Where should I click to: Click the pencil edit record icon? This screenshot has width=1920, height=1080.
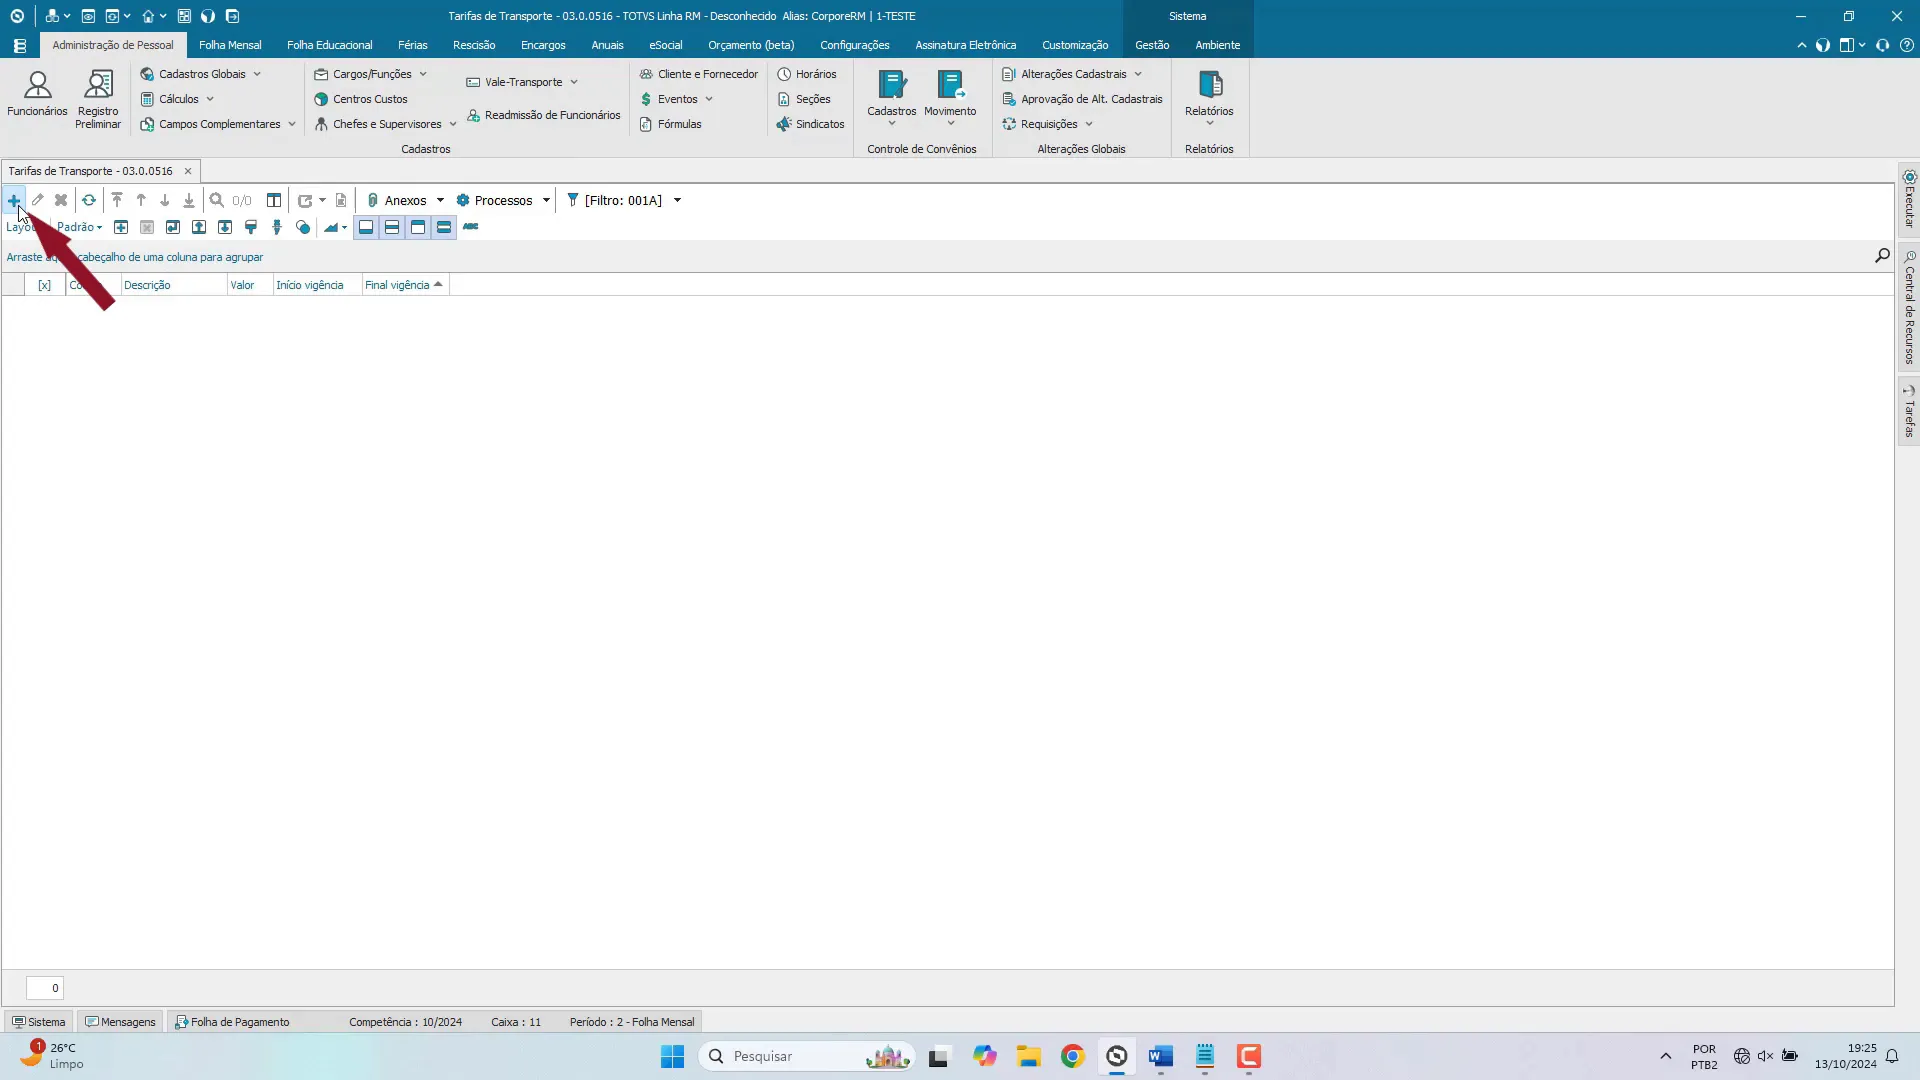point(37,200)
